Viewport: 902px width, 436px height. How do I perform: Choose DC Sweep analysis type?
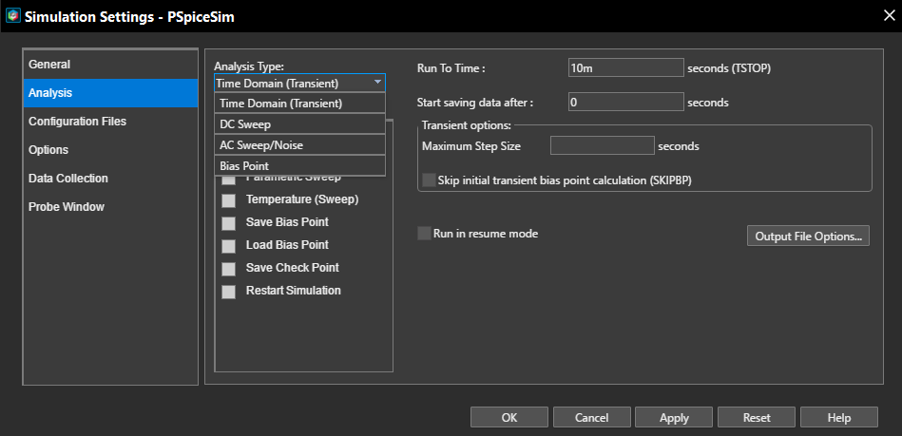coord(300,124)
